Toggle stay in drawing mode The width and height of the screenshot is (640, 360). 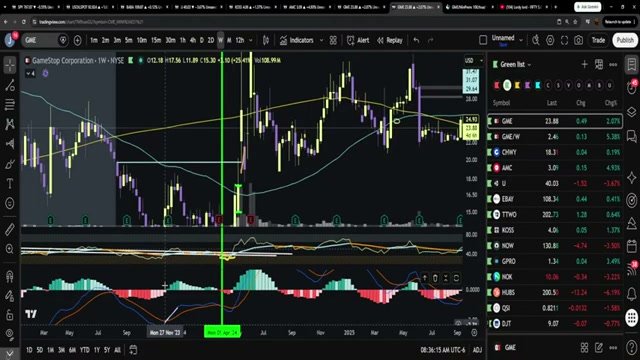(x=10, y=296)
